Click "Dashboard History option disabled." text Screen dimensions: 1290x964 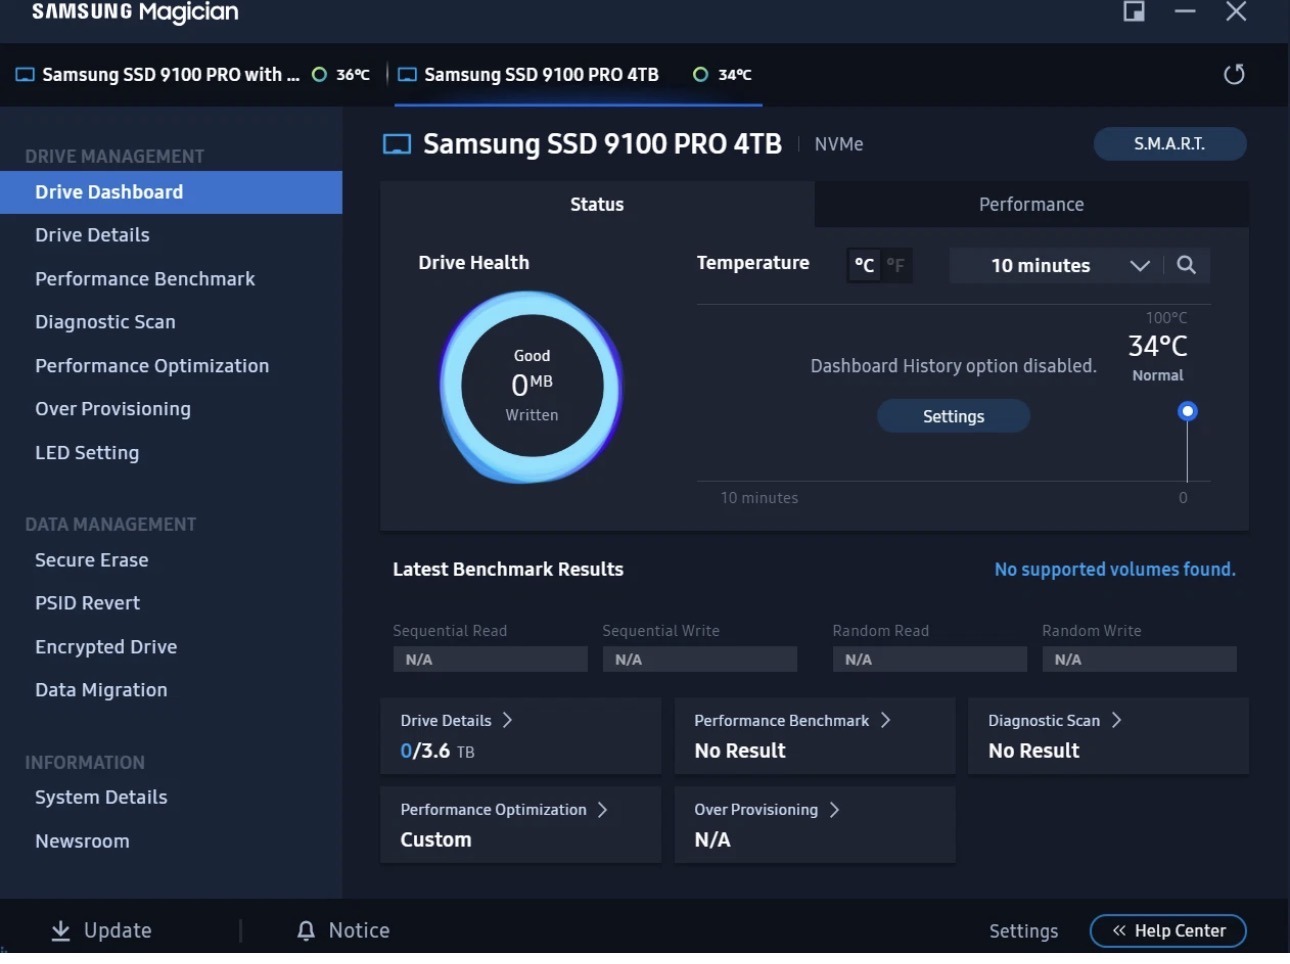pyautogui.click(x=953, y=366)
